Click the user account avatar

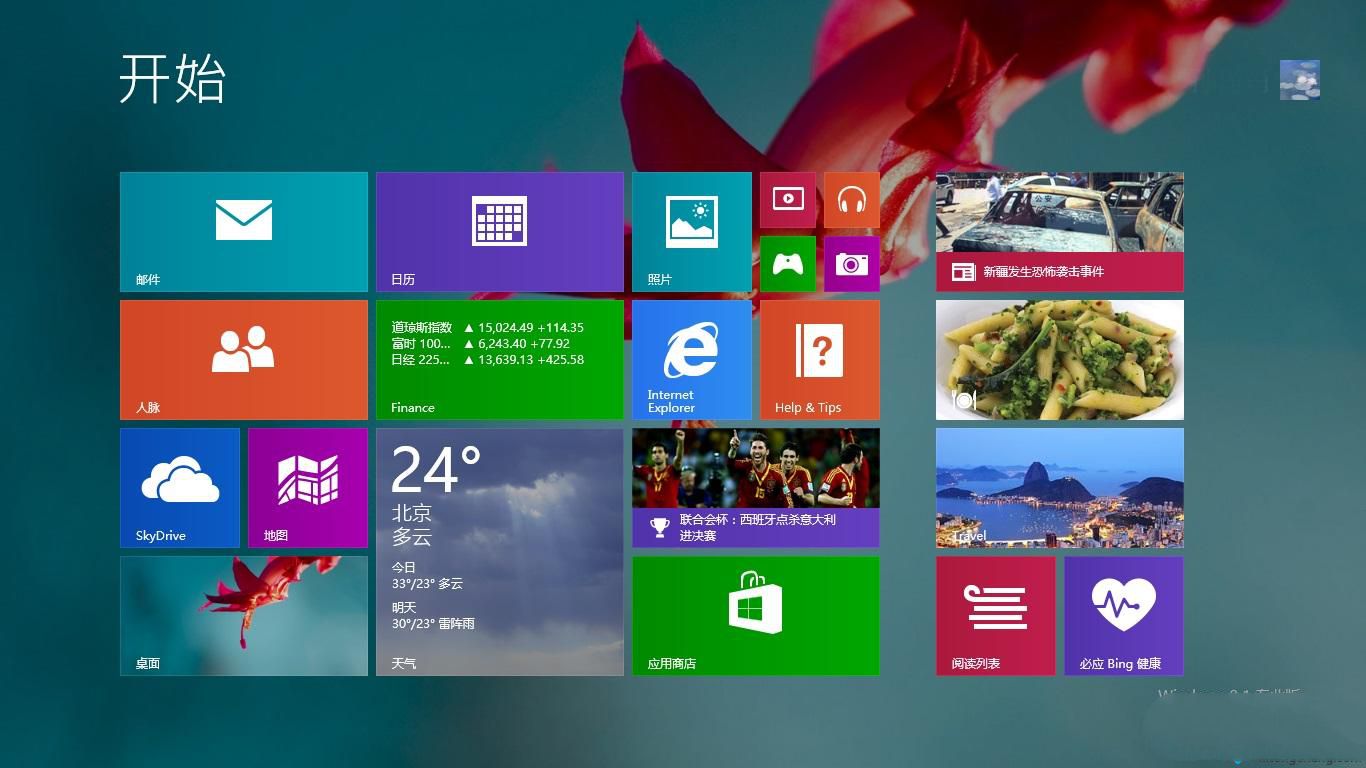pyautogui.click(x=1299, y=79)
